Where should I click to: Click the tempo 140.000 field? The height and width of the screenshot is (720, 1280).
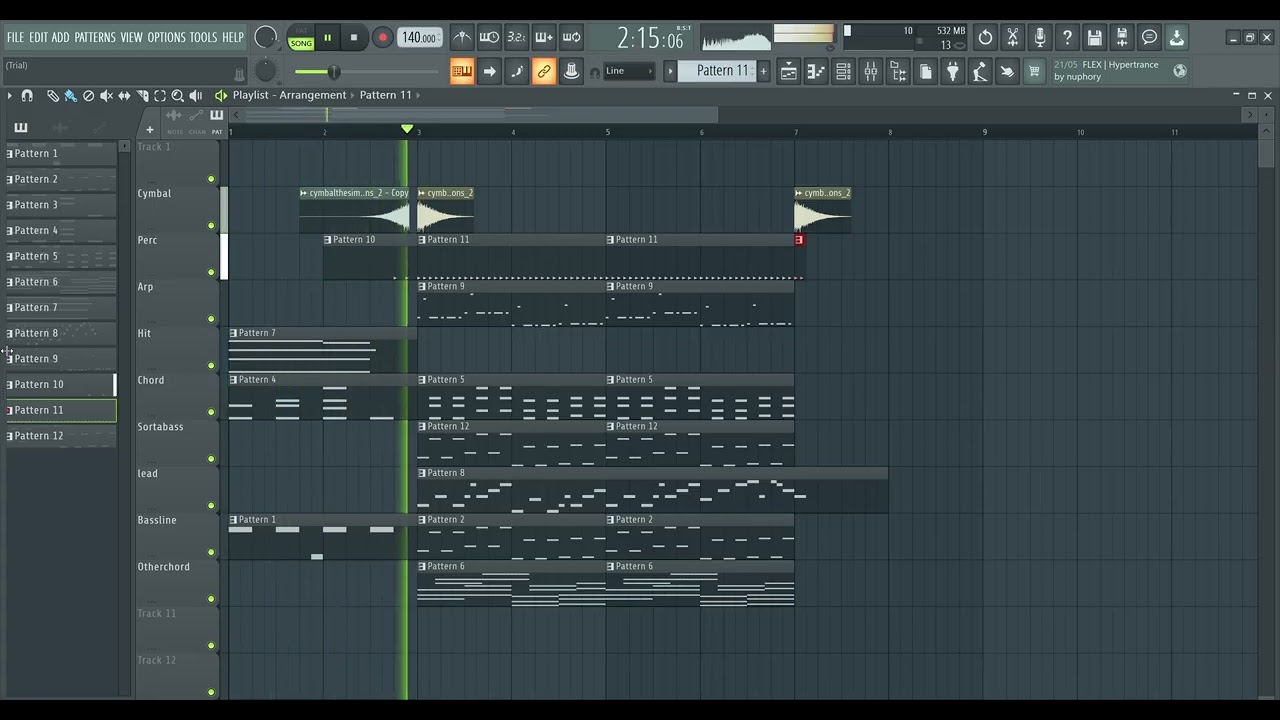[419, 38]
